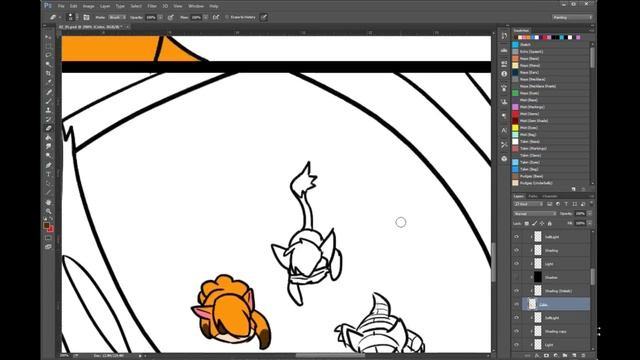Open the Filter menu
Screen dimensions: 640x360
152,6
